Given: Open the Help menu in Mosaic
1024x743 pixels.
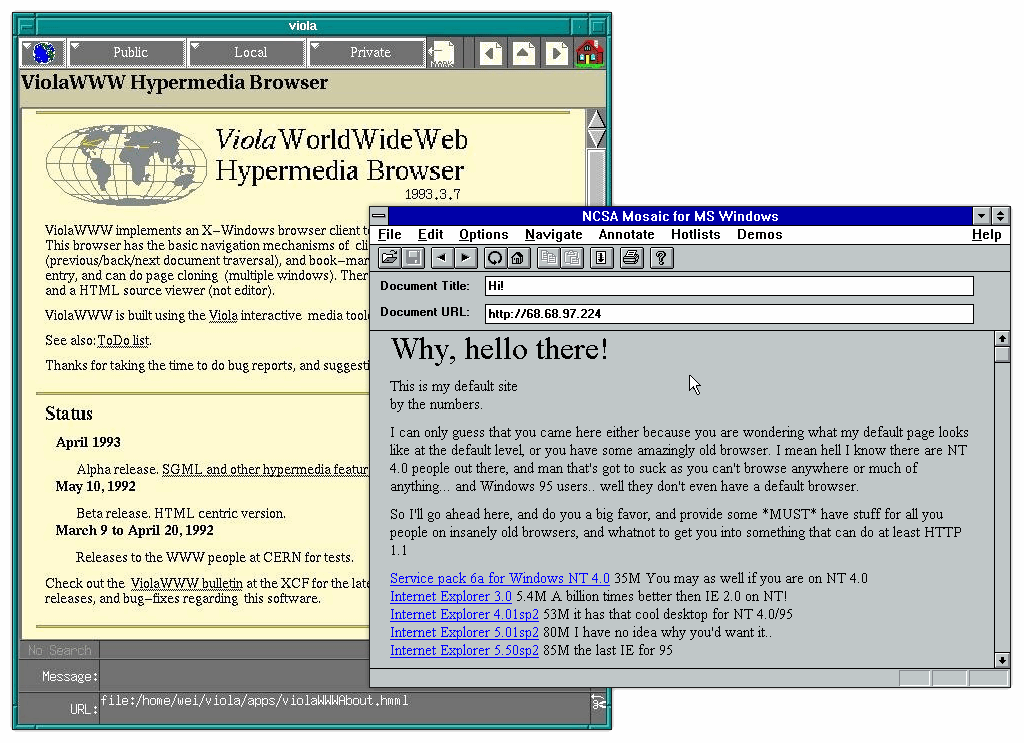Looking at the screenshot, I should [986, 234].
